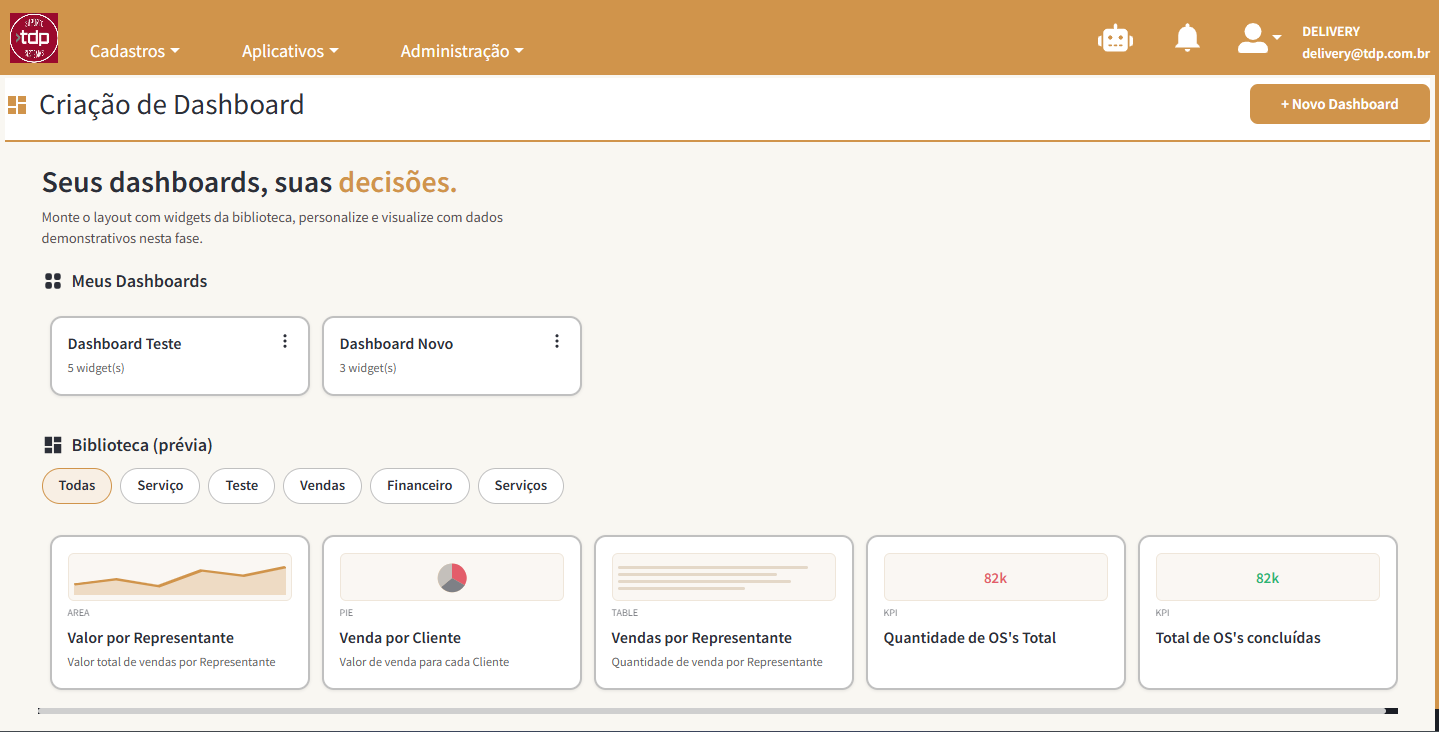Click green 82k preview of OS's concluídas
1439x732 pixels.
click(x=1268, y=577)
